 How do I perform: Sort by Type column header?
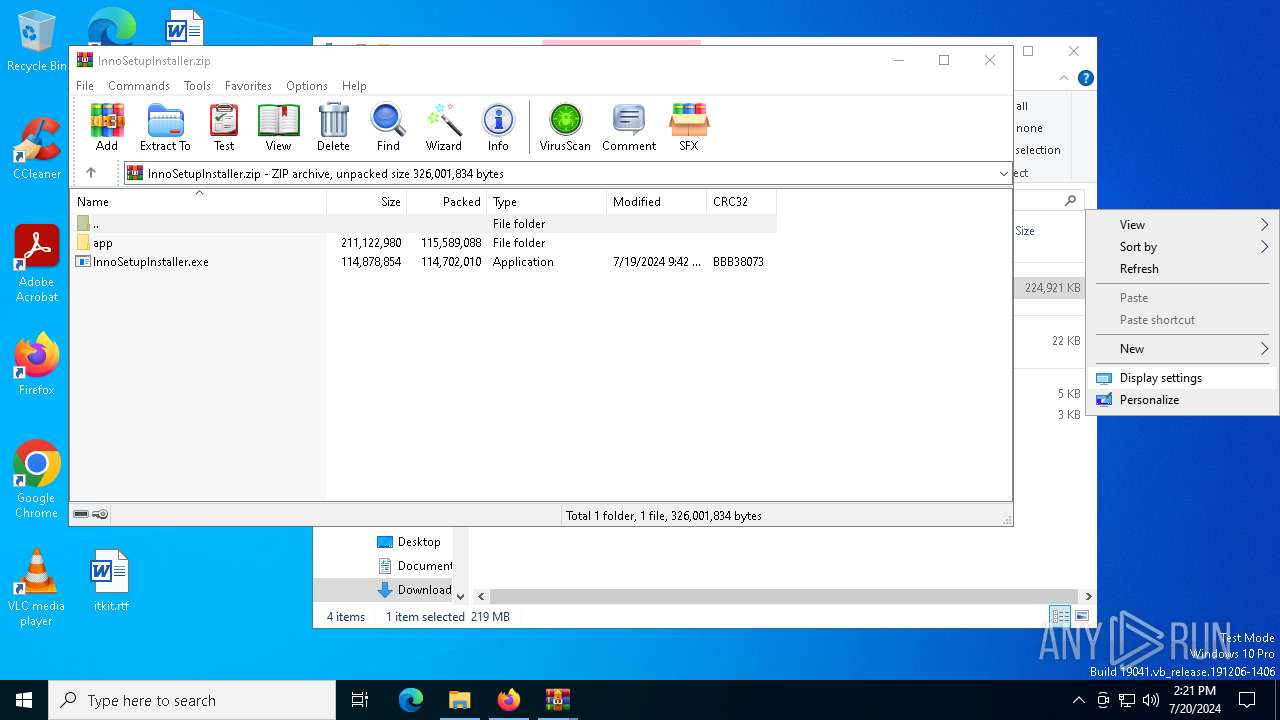tap(546, 201)
